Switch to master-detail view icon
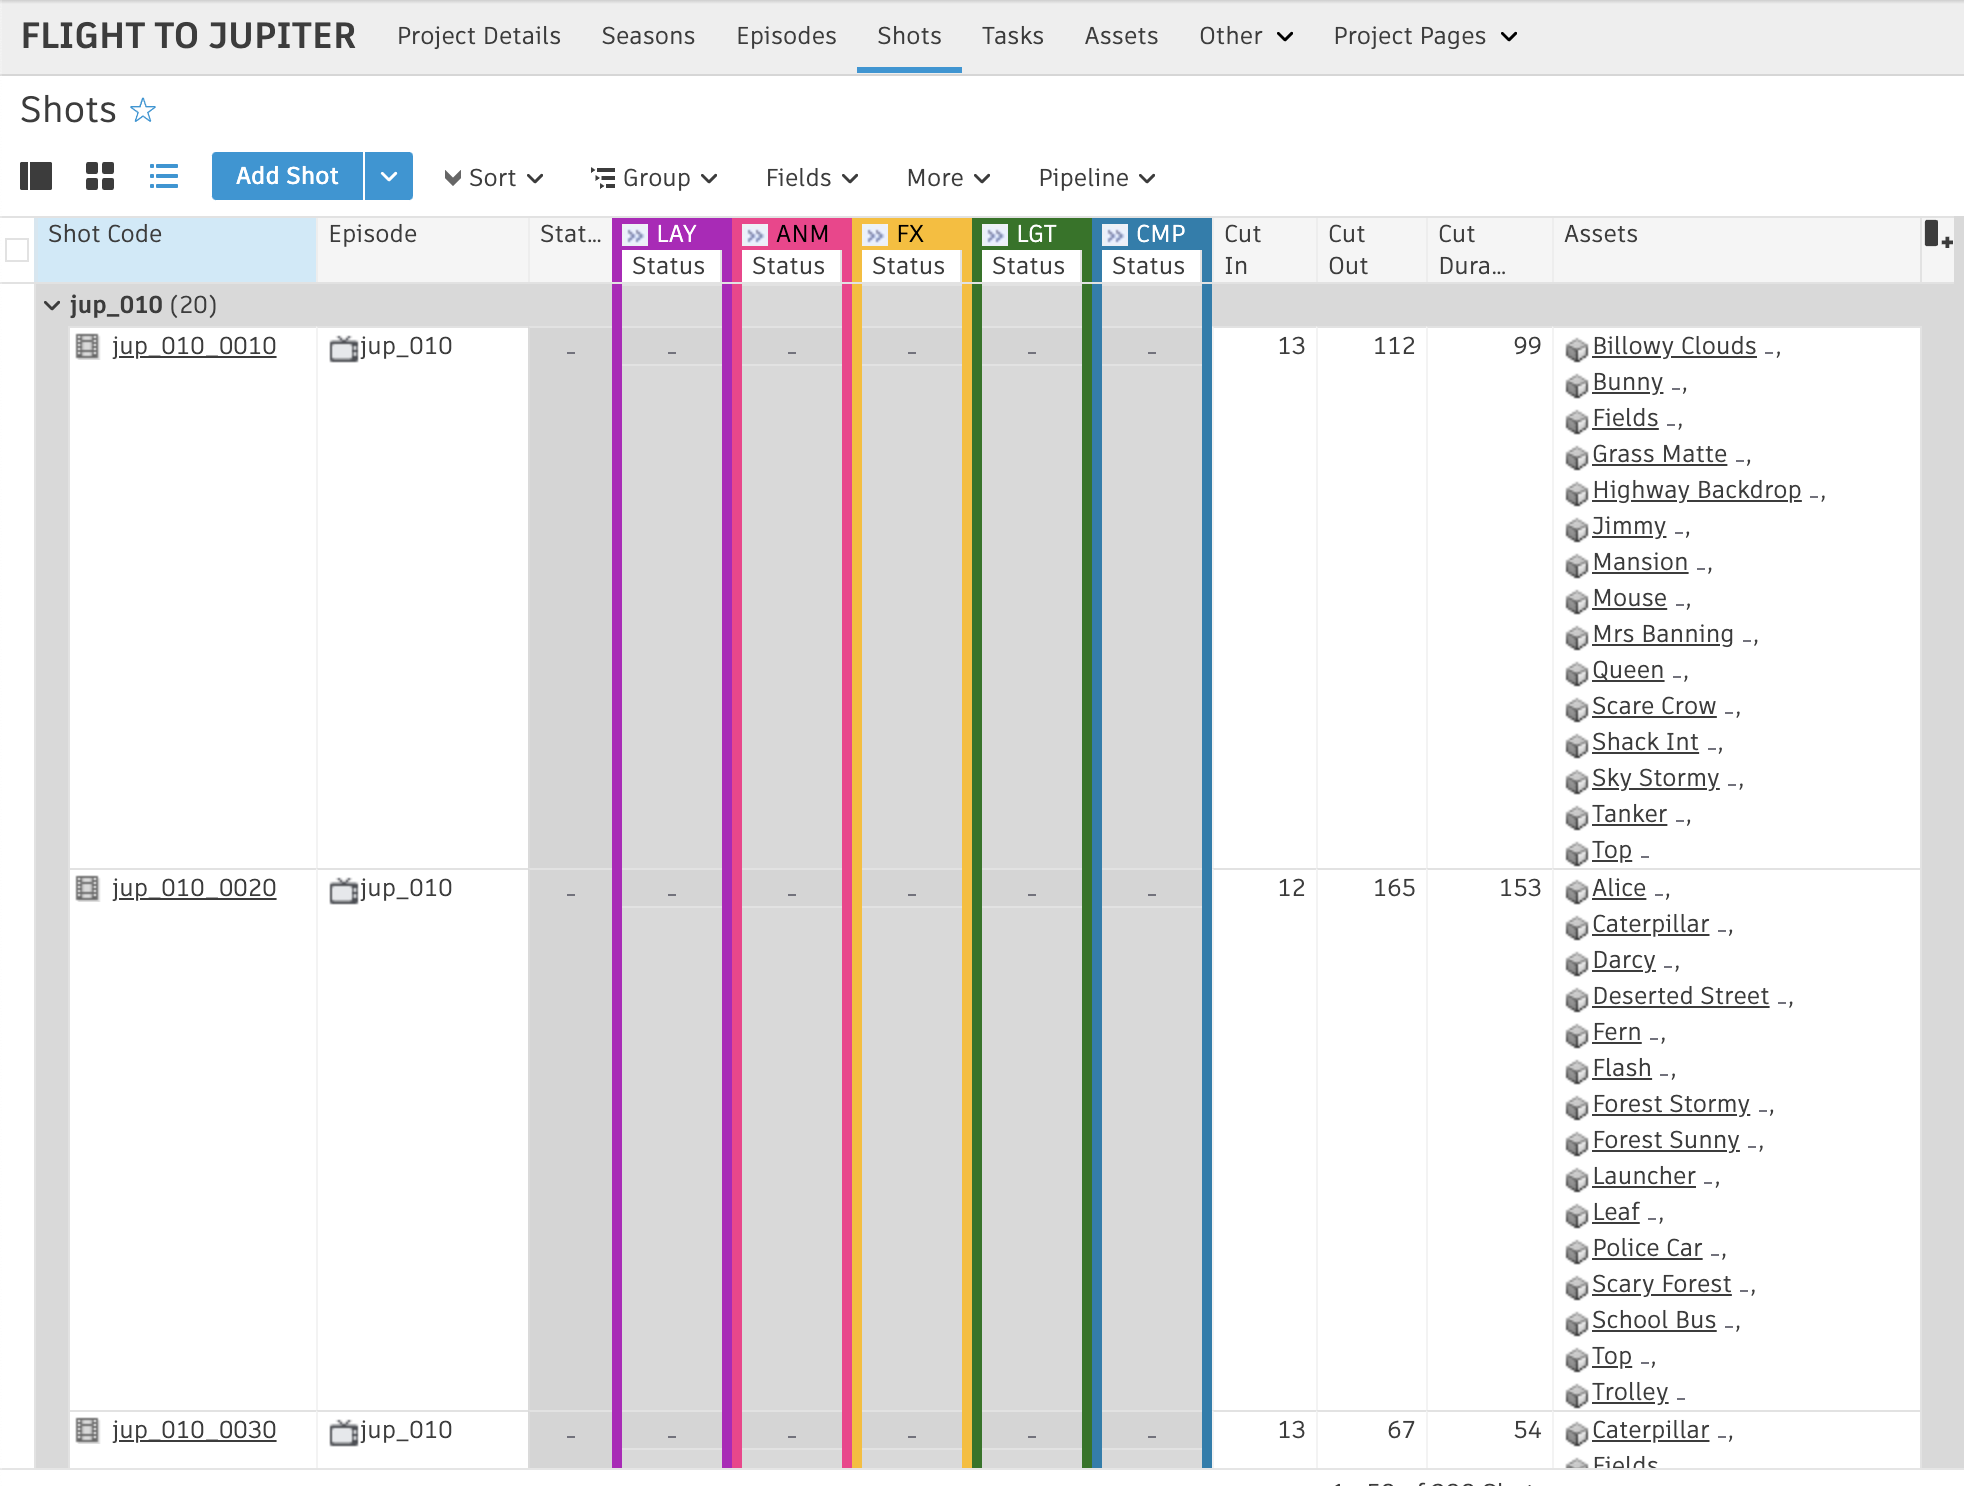The width and height of the screenshot is (1964, 1486). pos(36,177)
